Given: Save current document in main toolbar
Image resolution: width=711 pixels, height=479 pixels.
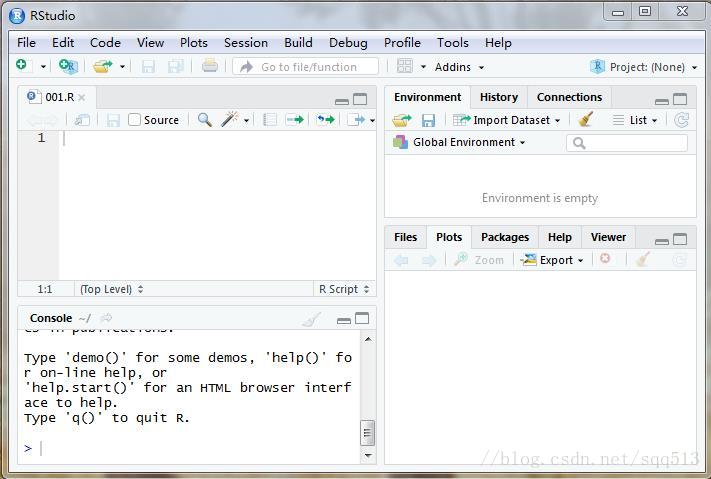Looking at the screenshot, I should [x=148, y=67].
